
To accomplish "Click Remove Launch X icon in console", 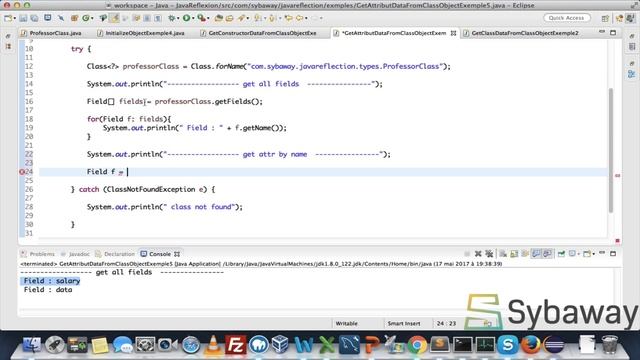I will click(478, 254).
